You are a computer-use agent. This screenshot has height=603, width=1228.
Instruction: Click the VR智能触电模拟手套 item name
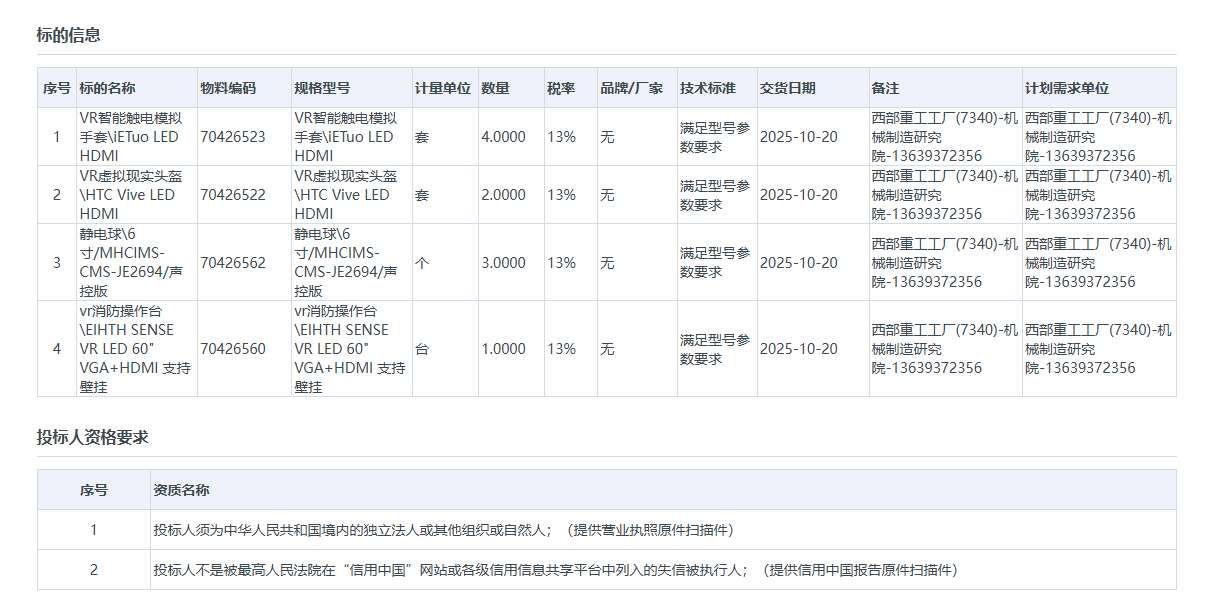[x=131, y=137]
